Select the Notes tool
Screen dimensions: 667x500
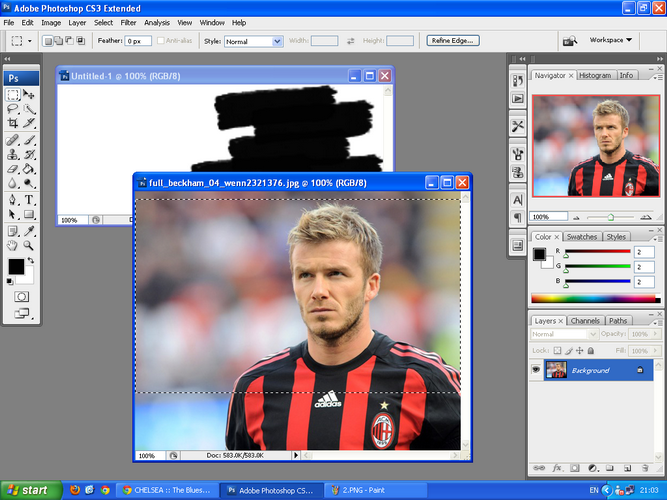tap(13, 231)
